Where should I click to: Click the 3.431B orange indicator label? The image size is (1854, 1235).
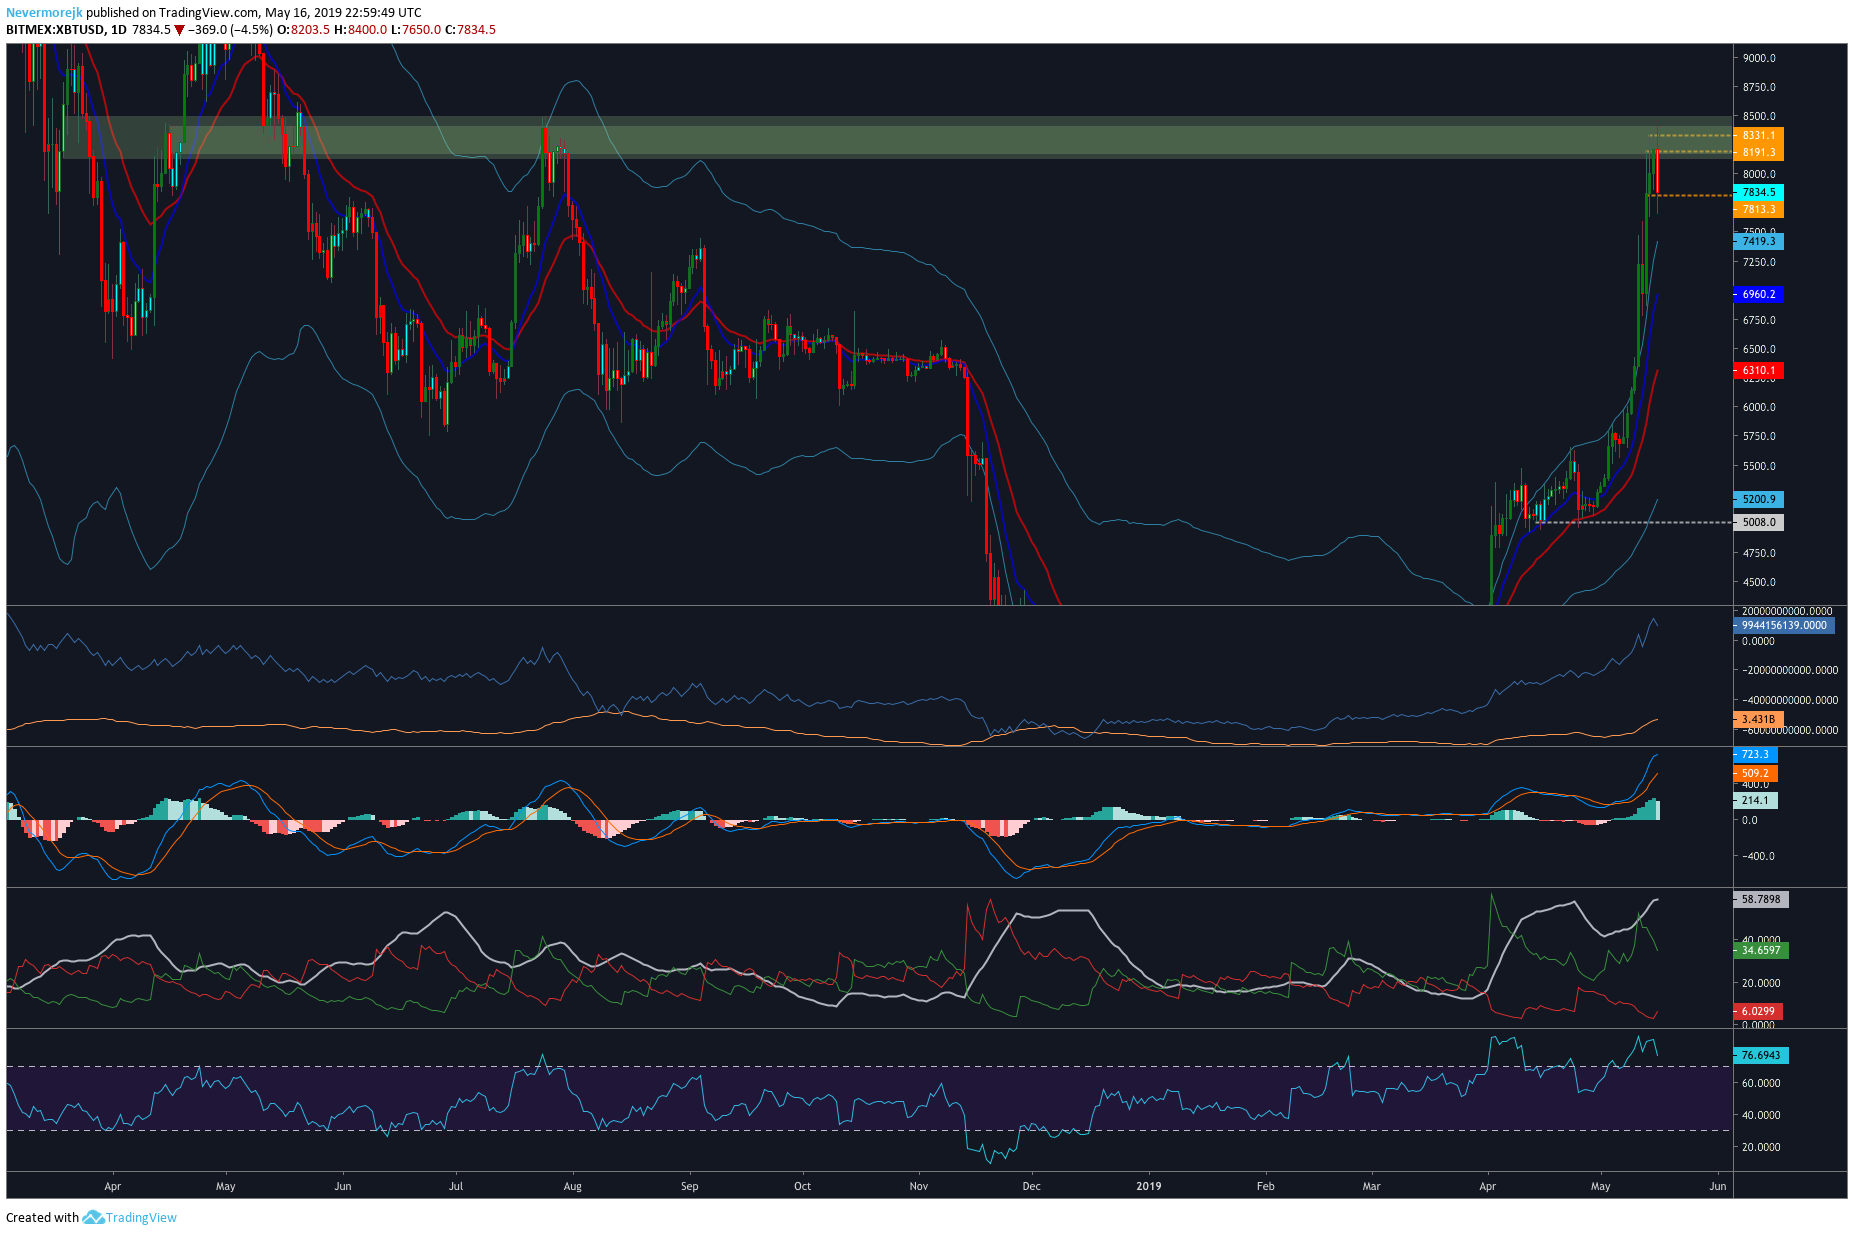(1758, 719)
